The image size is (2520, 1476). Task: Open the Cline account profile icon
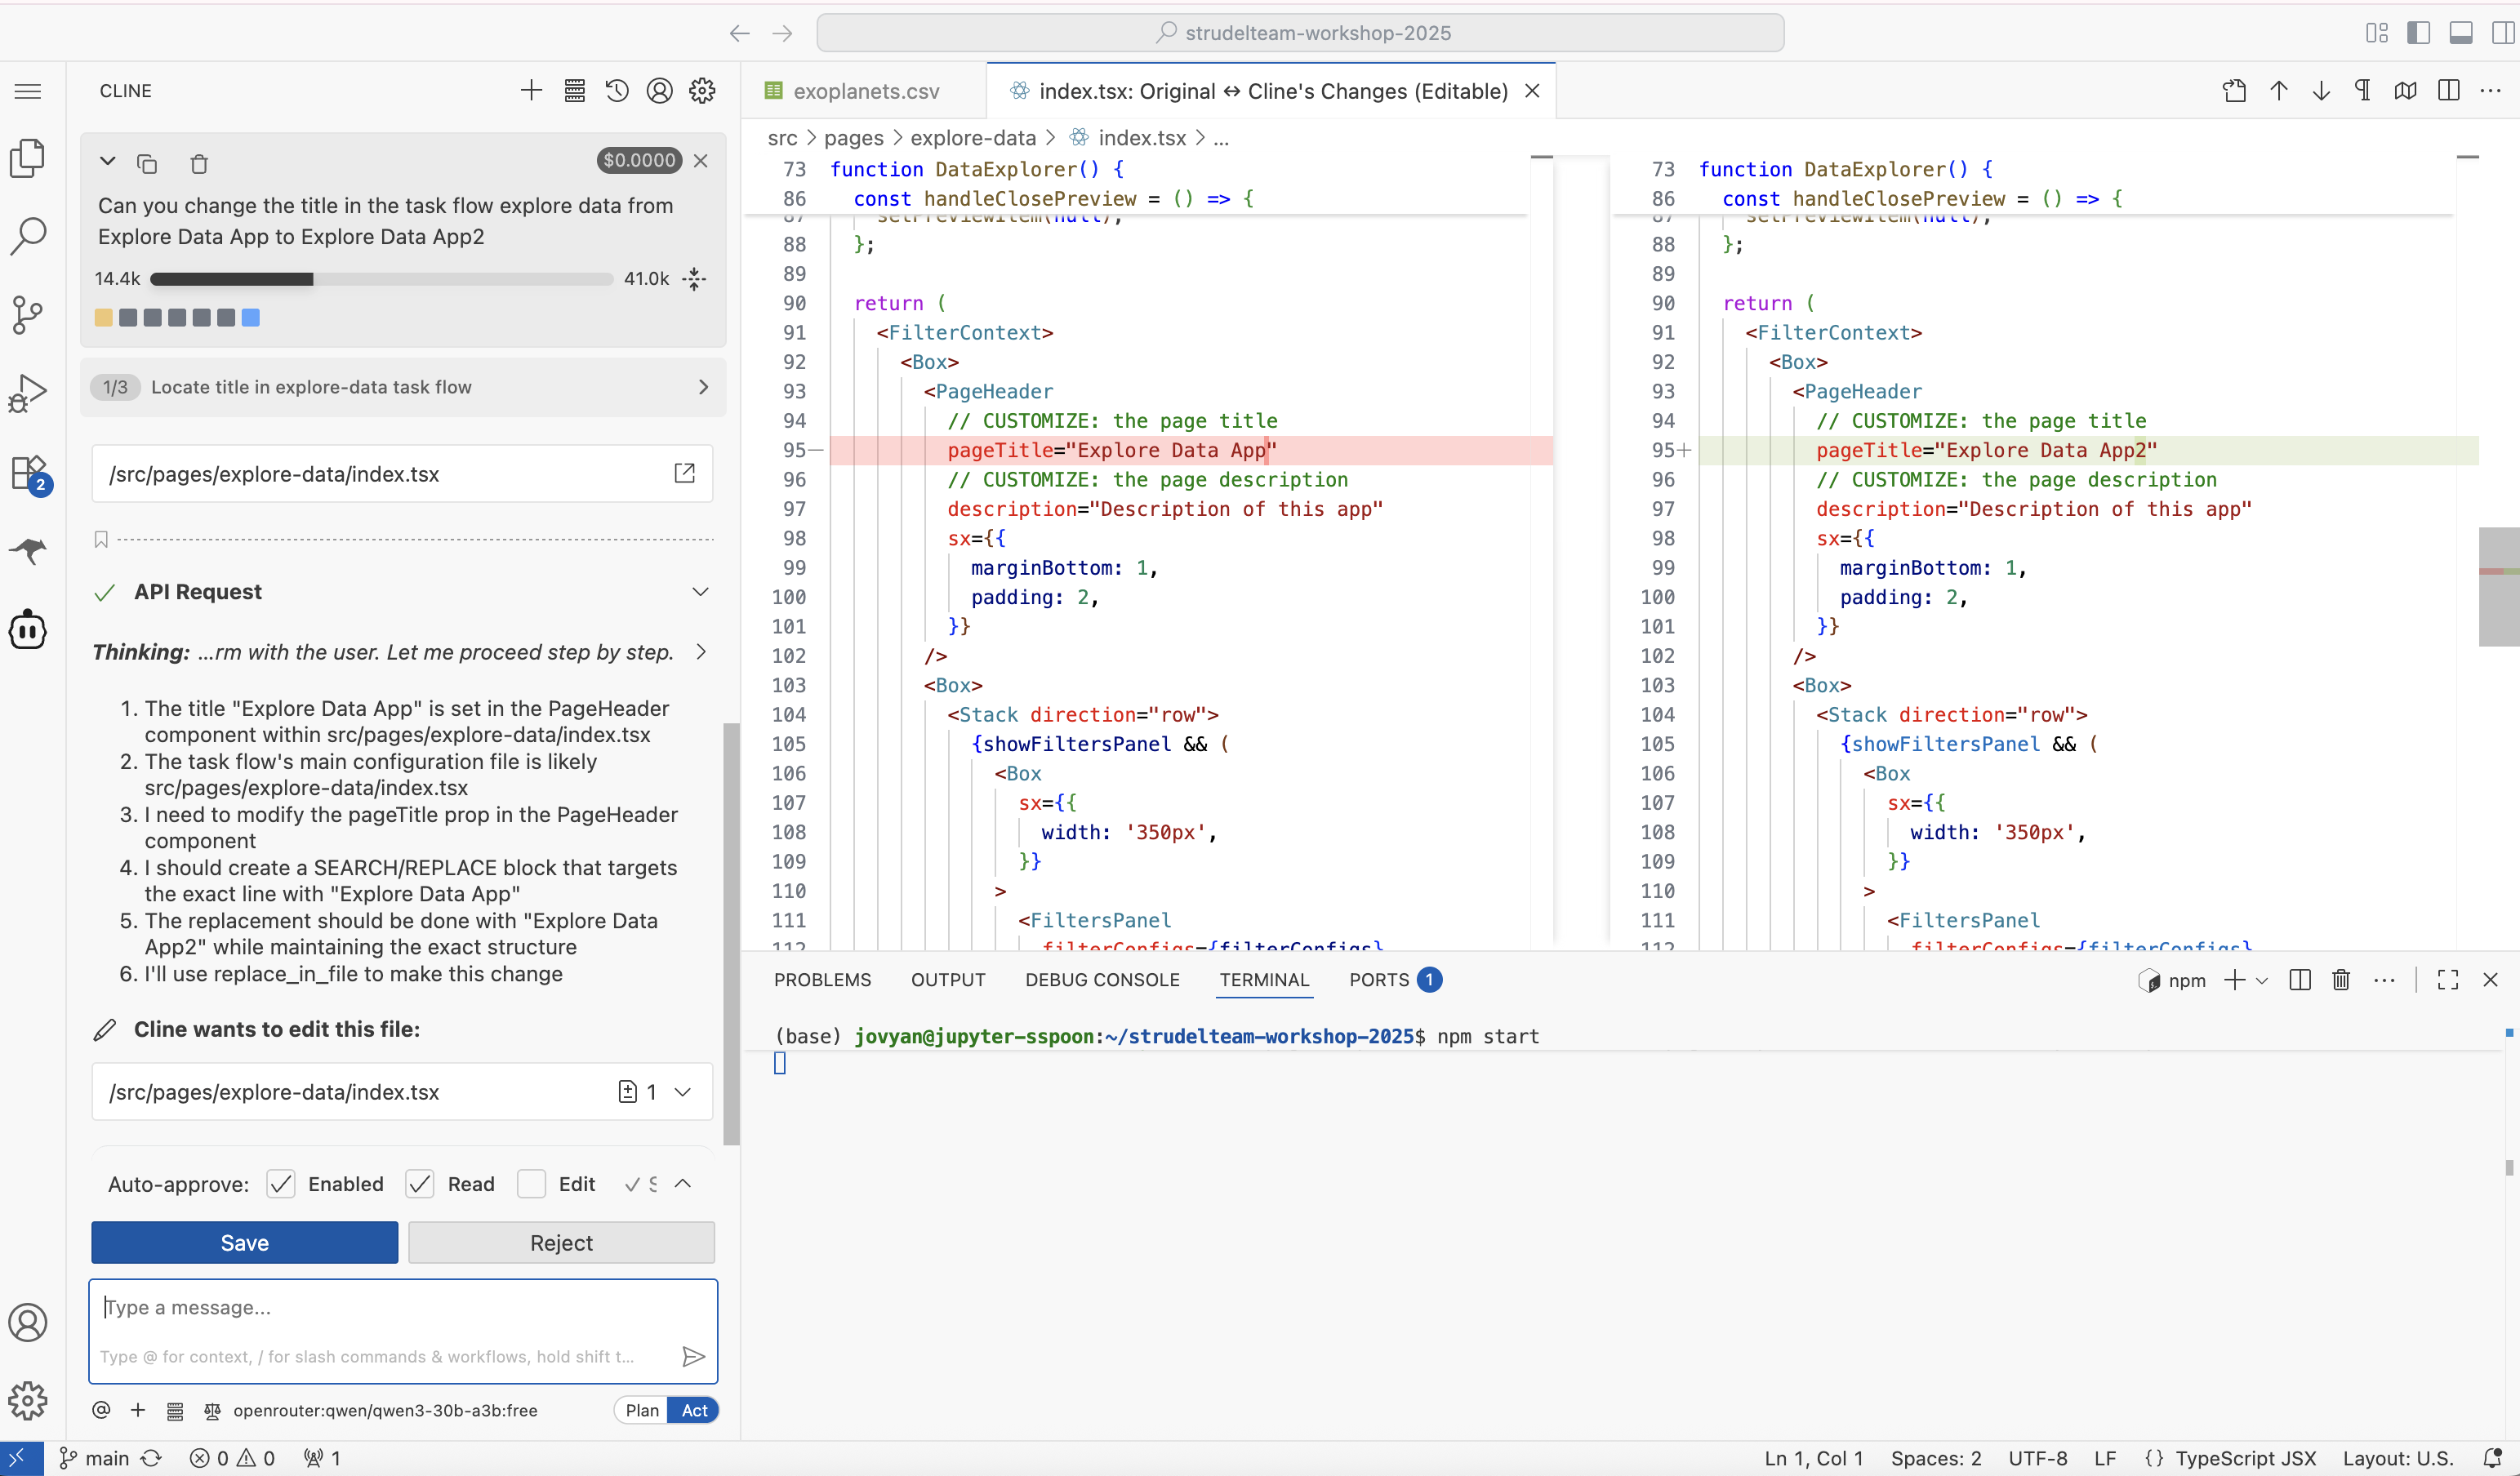(x=659, y=91)
